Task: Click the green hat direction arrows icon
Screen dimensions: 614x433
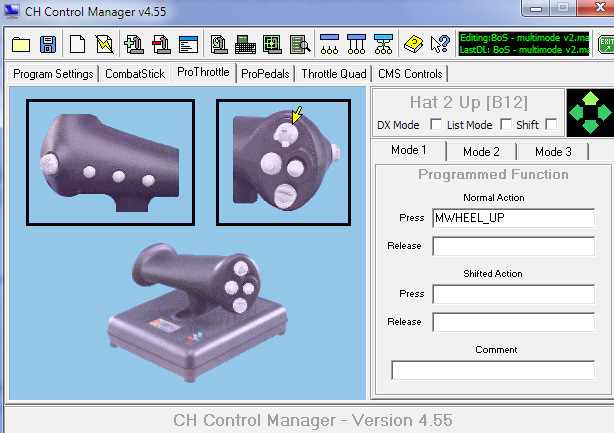Action: pos(590,113)
